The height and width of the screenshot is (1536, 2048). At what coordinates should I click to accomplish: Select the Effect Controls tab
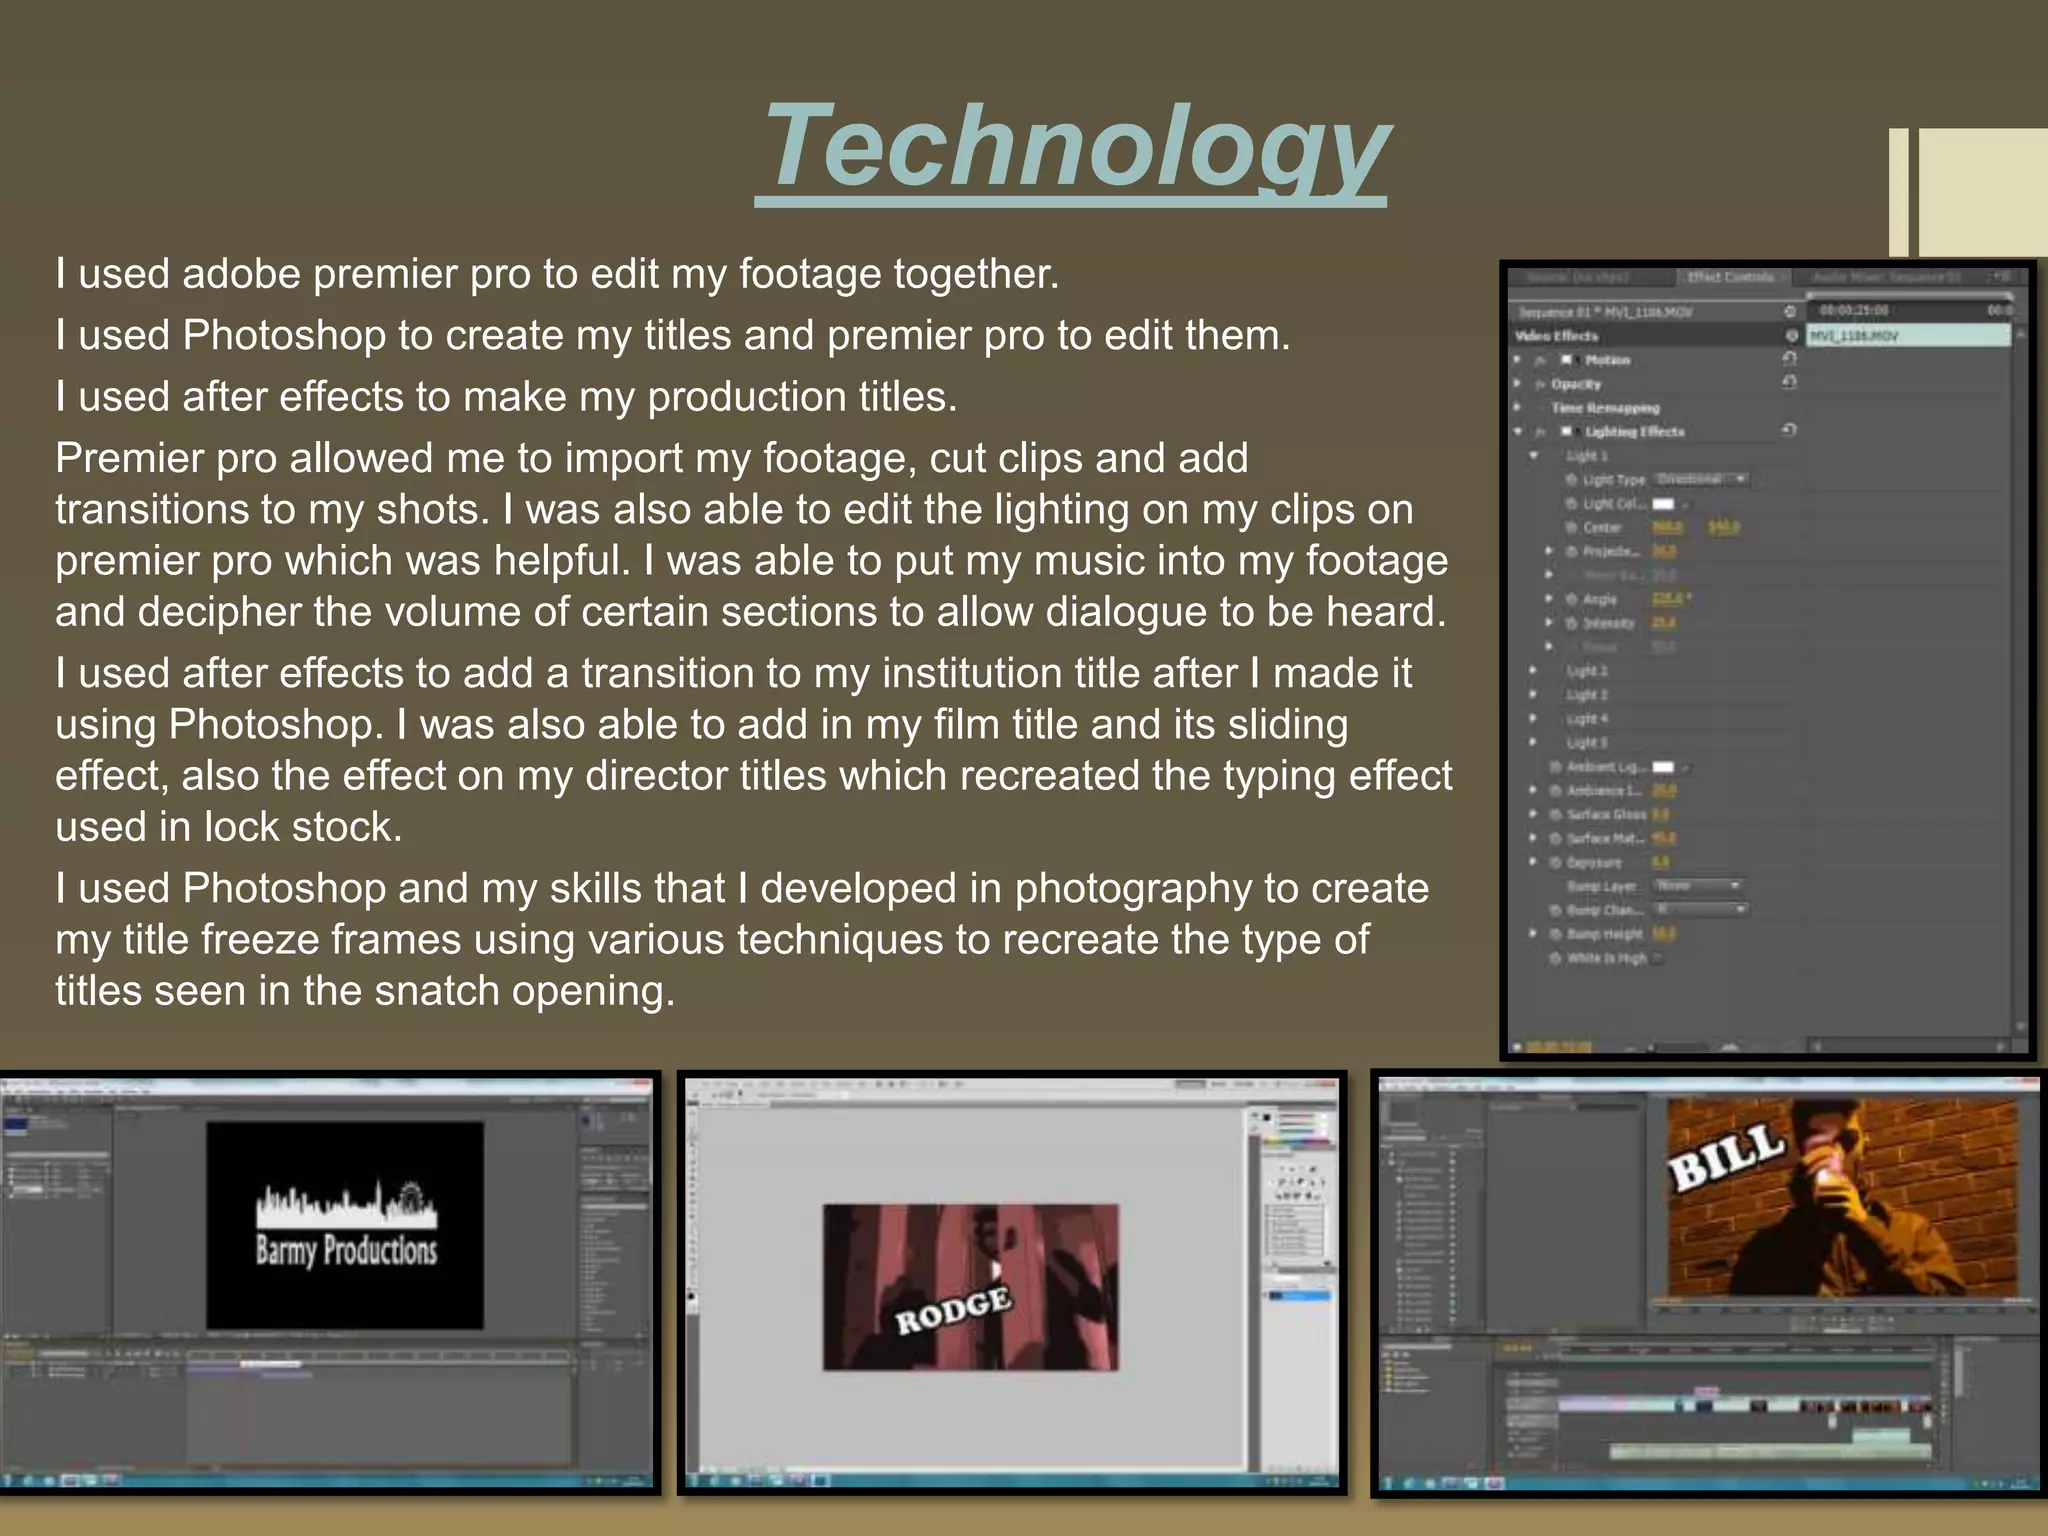(1732, 277)
